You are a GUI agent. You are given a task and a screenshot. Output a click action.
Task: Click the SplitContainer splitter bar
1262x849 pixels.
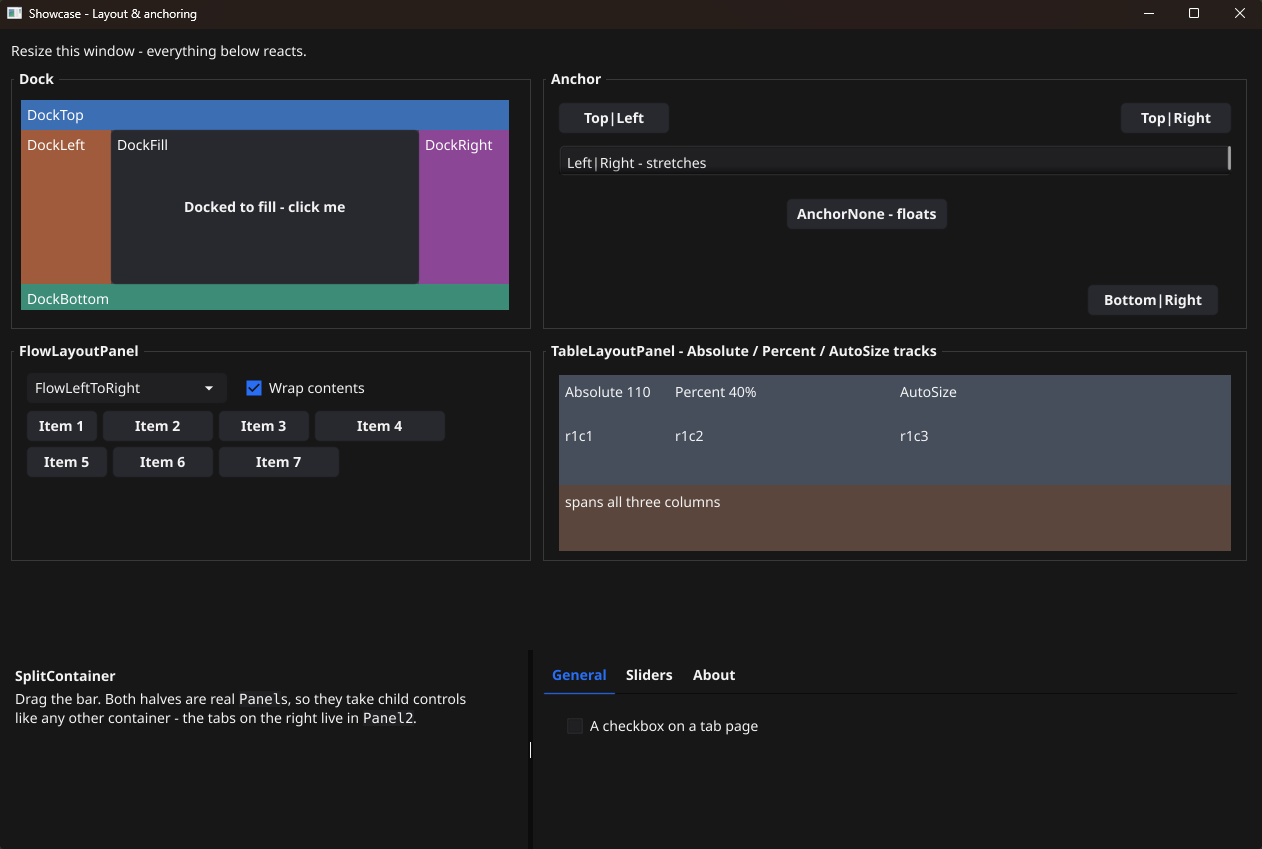pos(530,750)
